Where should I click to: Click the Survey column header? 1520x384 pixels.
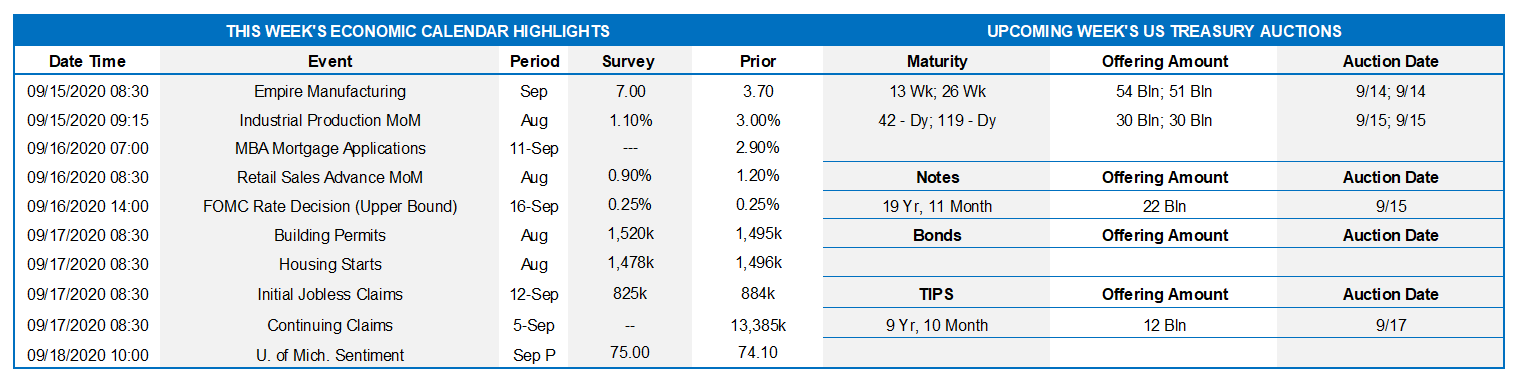(628, 61)
